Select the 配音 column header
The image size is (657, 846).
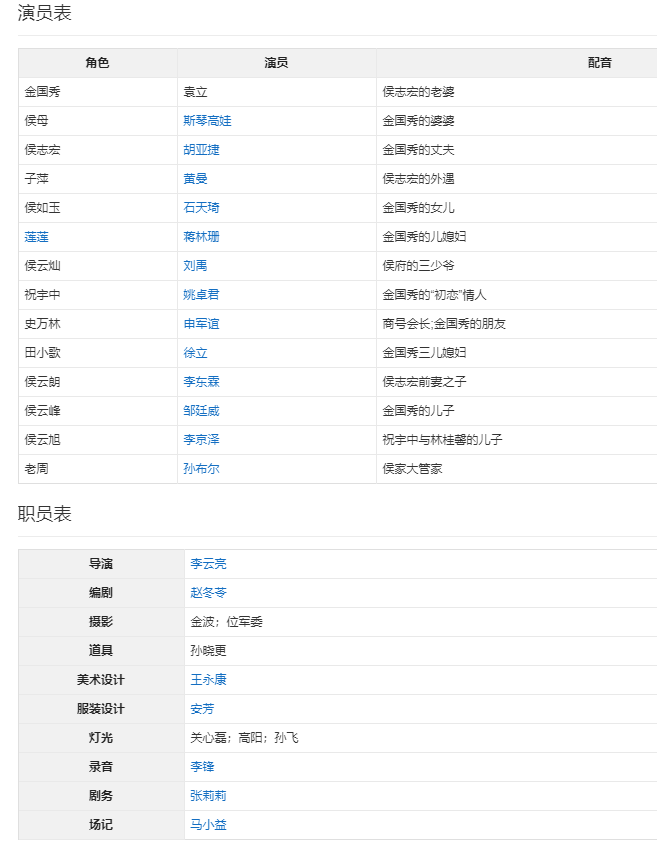click(600, 63)
